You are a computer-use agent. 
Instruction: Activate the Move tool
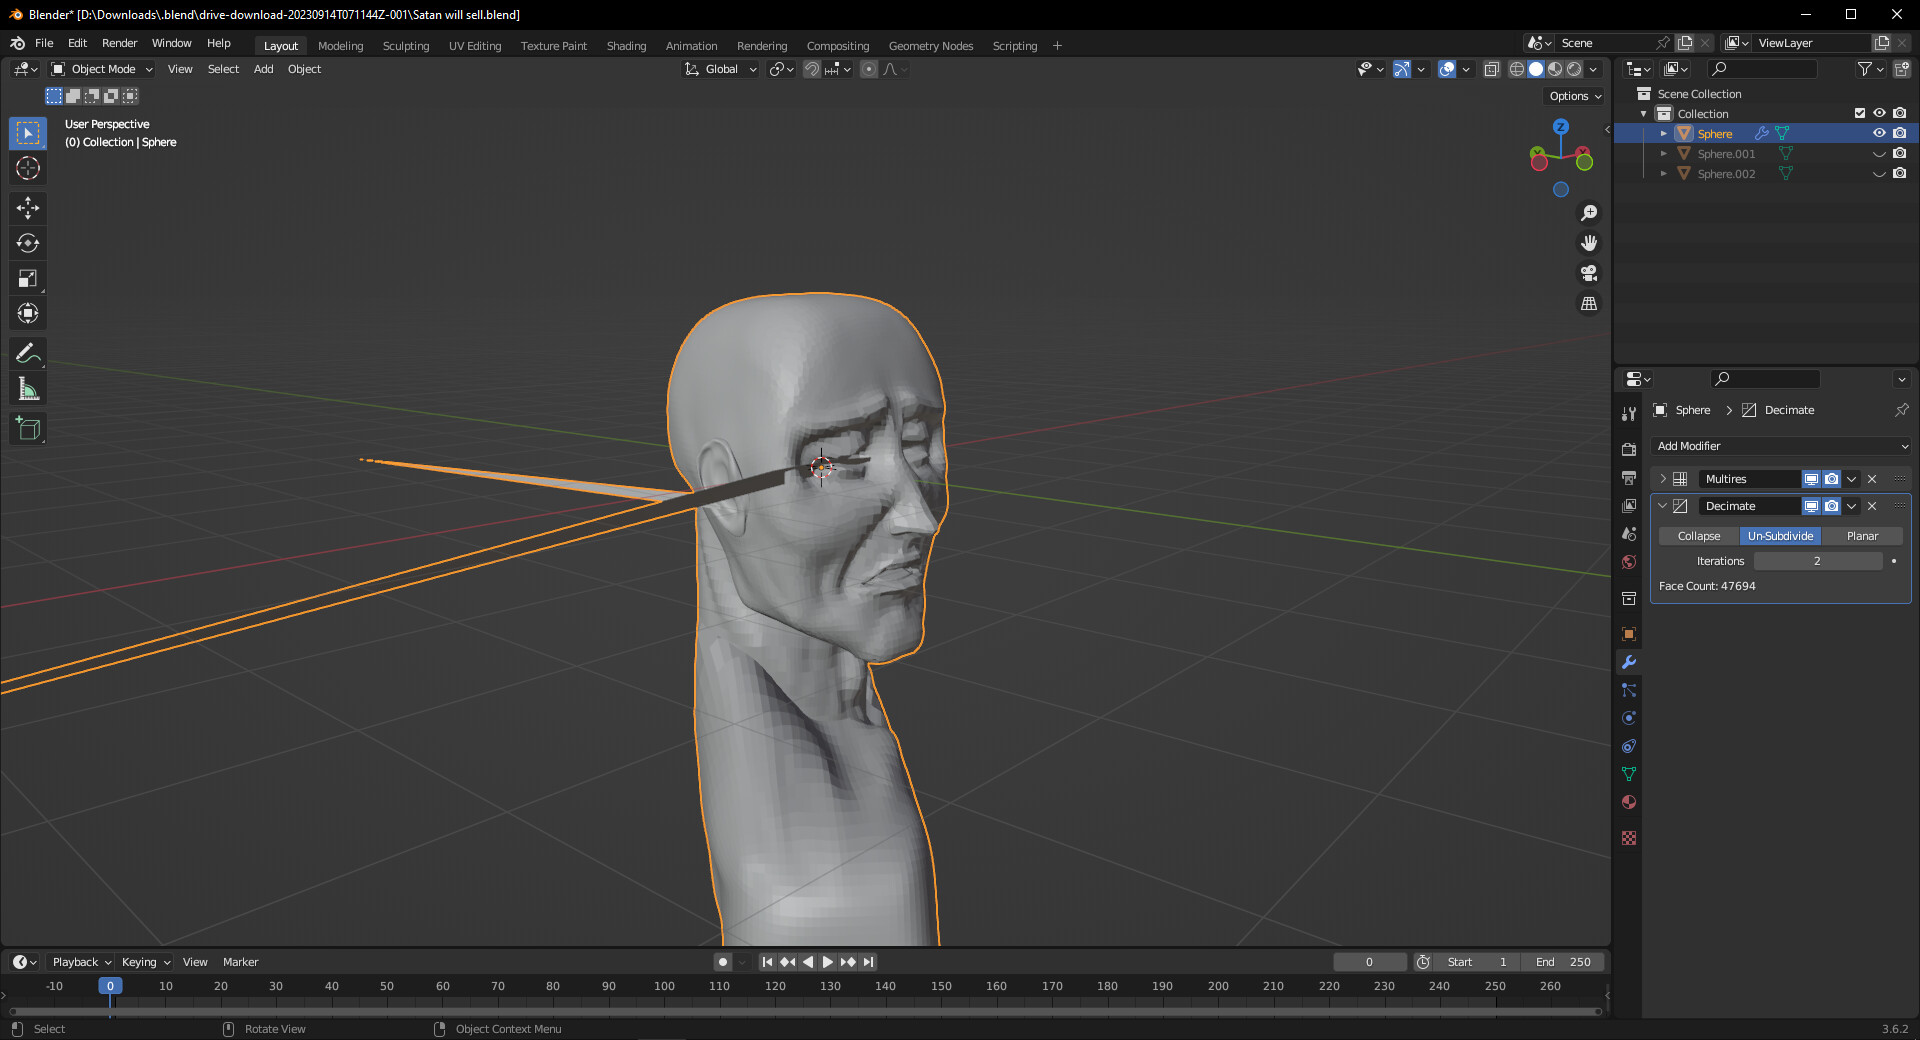pos(28,208)
